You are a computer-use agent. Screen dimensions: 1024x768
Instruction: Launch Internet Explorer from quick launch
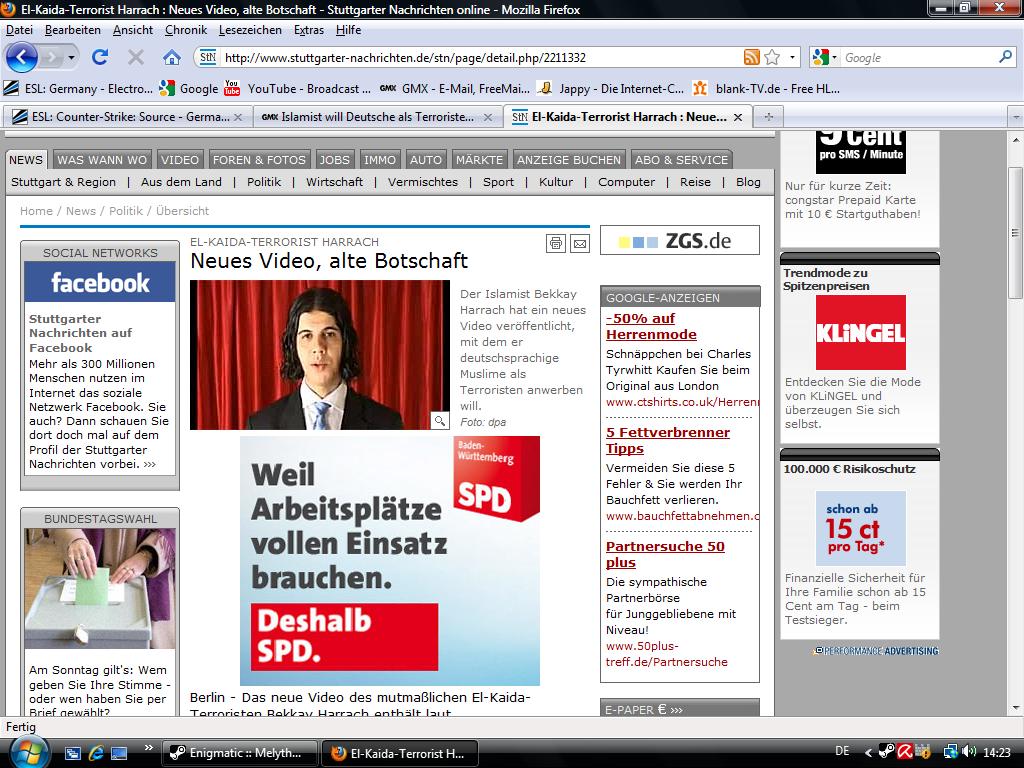coord(96,753)
